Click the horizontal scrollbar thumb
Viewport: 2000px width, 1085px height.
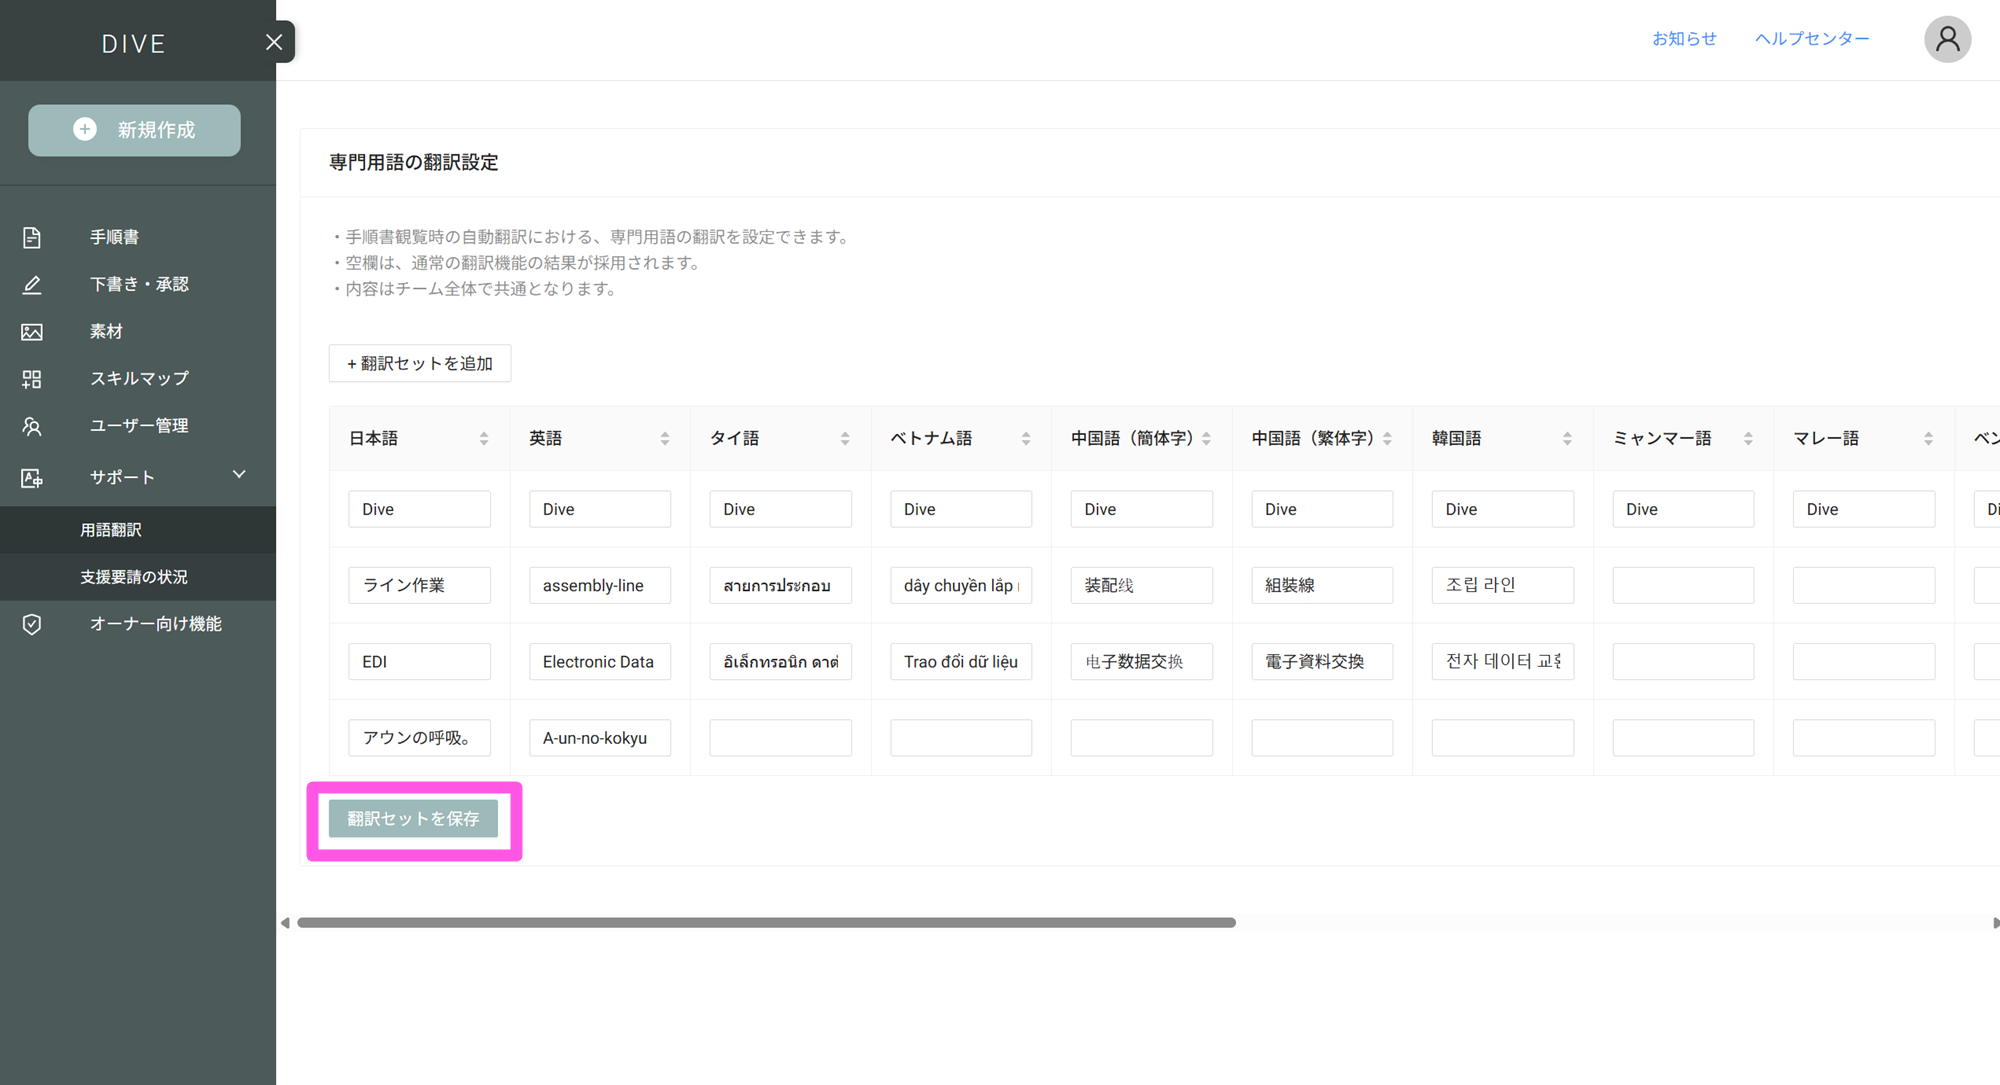coord(766,922)
